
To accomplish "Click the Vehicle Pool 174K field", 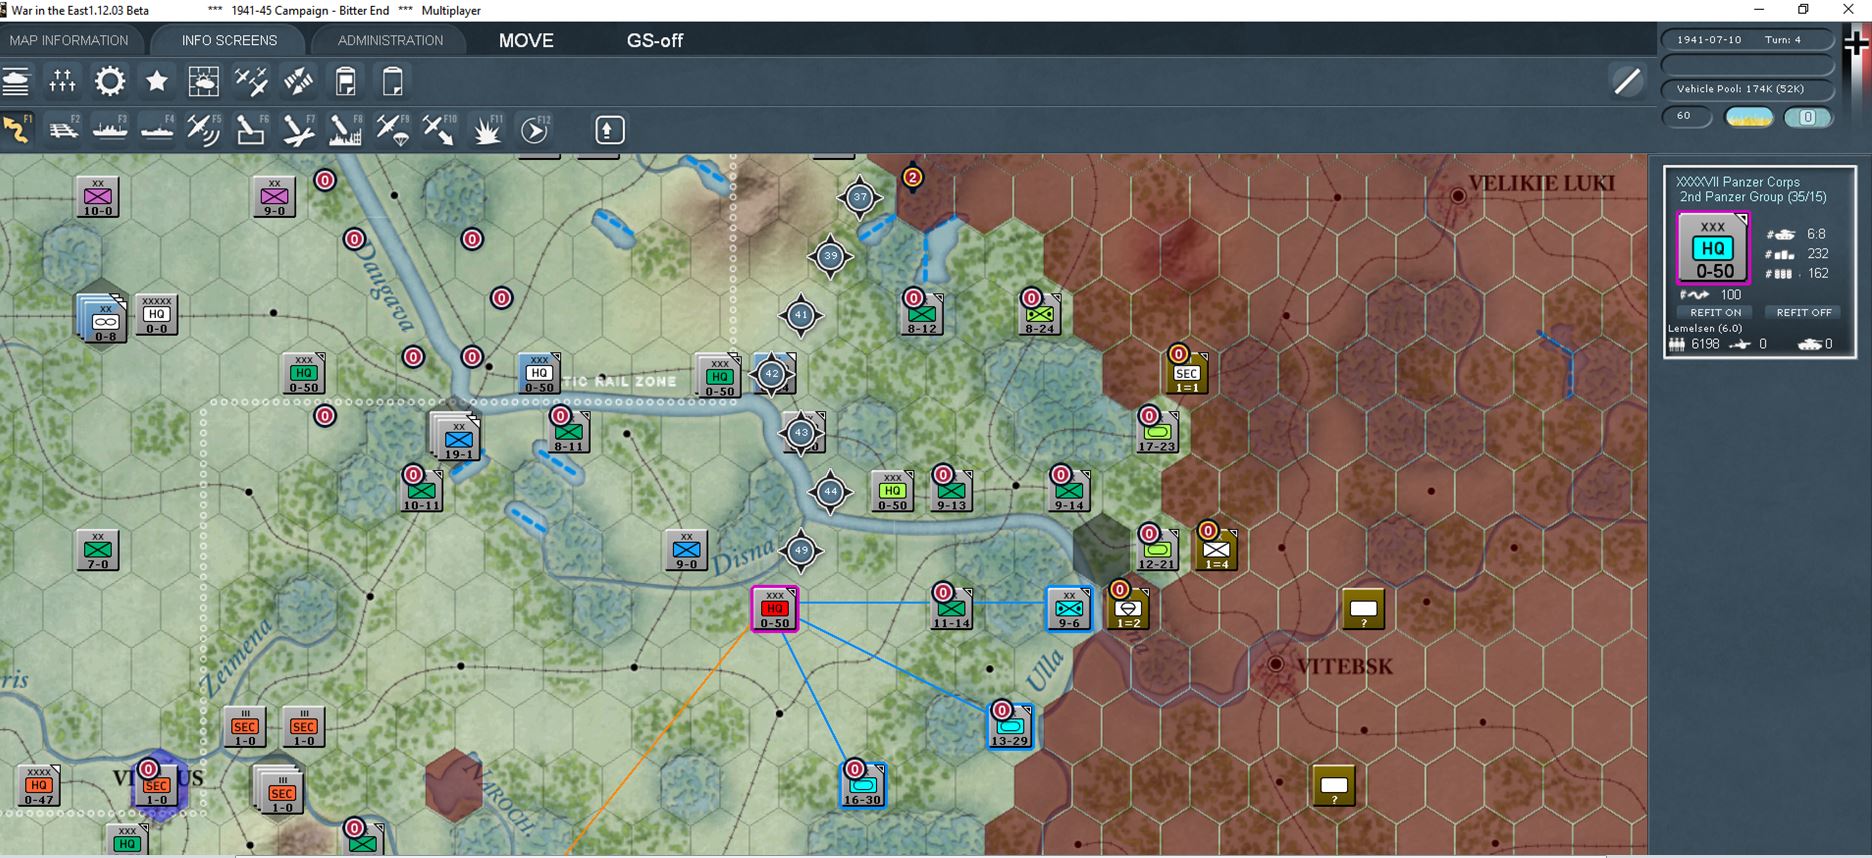I will (1748, 89).
